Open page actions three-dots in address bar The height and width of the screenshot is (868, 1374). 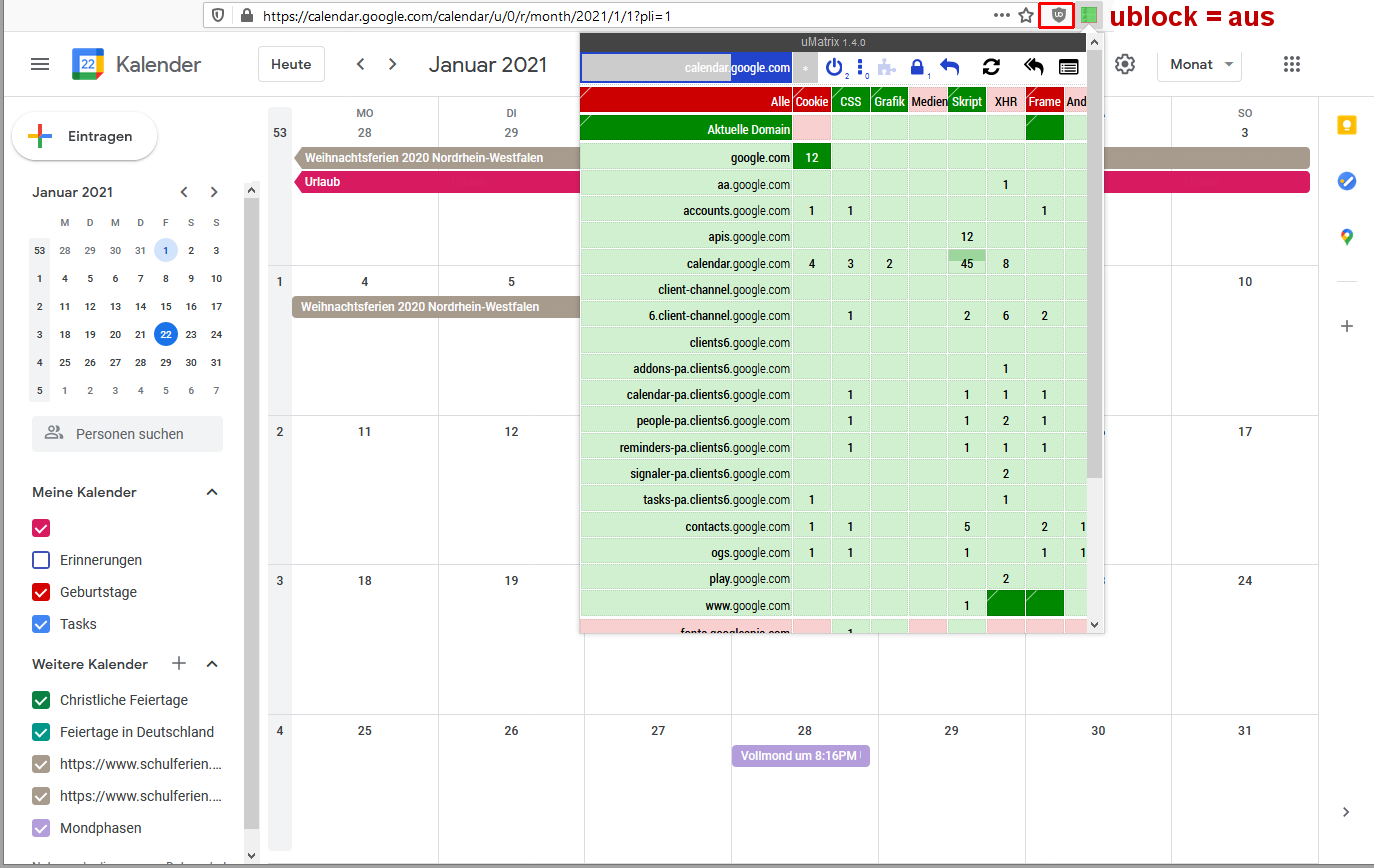tap(1002, 15)
